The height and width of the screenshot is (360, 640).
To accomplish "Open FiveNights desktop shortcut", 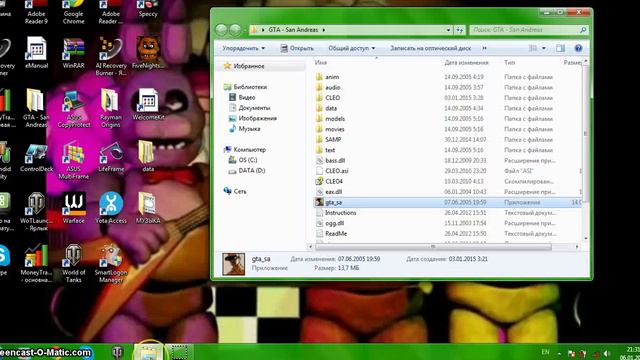I will click(148, 53).
